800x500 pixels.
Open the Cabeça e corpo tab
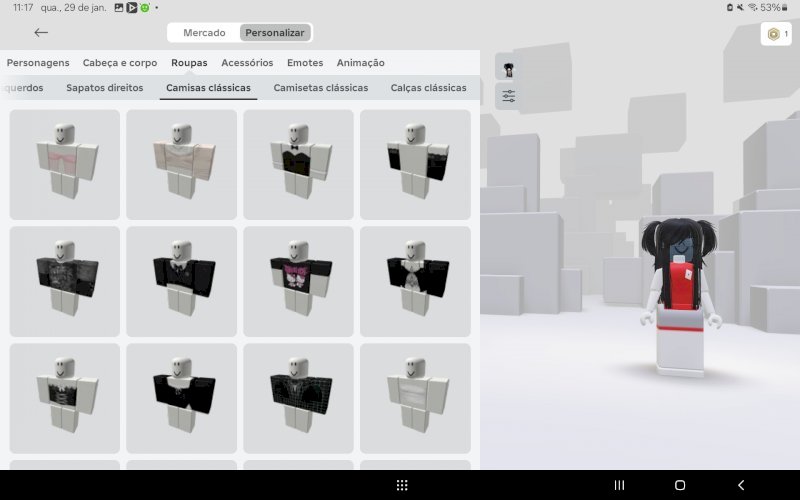coord(120,63)
